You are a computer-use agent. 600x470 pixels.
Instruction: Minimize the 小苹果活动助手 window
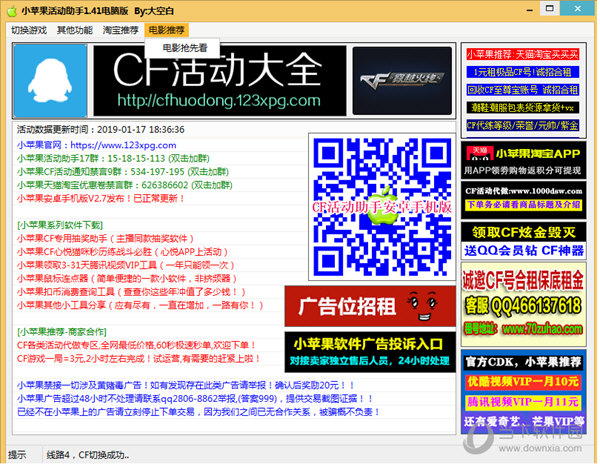(x=530, y=10)
